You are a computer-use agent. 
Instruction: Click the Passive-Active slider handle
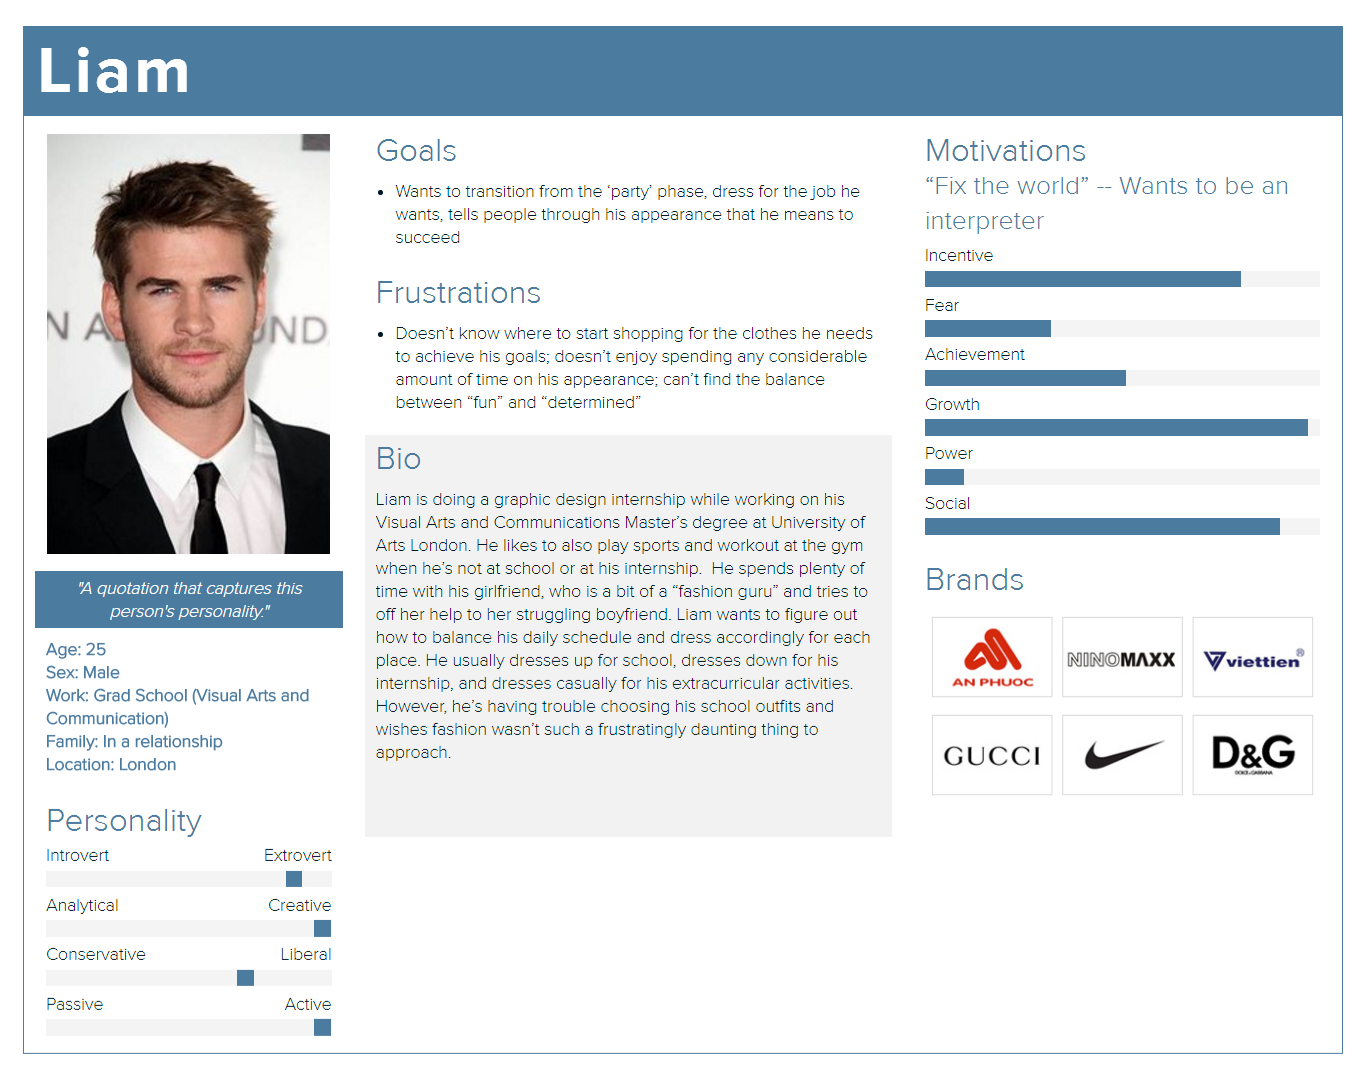[x=322, y=1027]
